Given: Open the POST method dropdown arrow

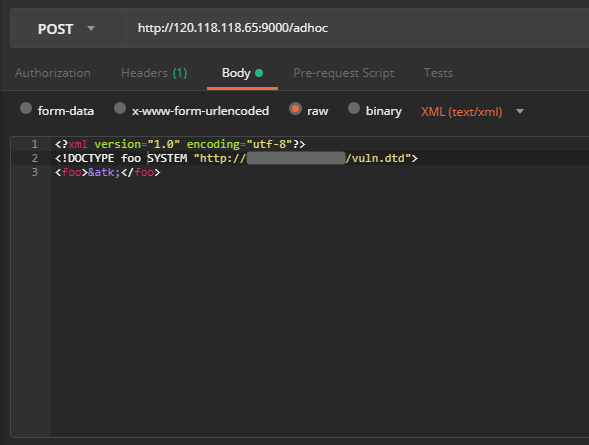Looking at the screenshot, I should (91, 28).
